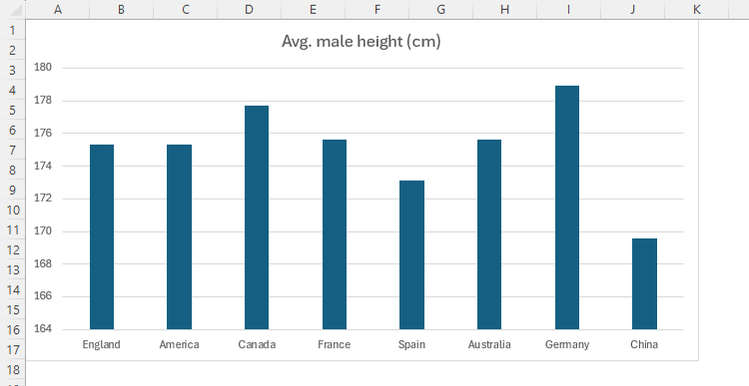The width and height of the screenshot is (749, 386).
Task: Click the Canada axis label
Action: (257, 344)
